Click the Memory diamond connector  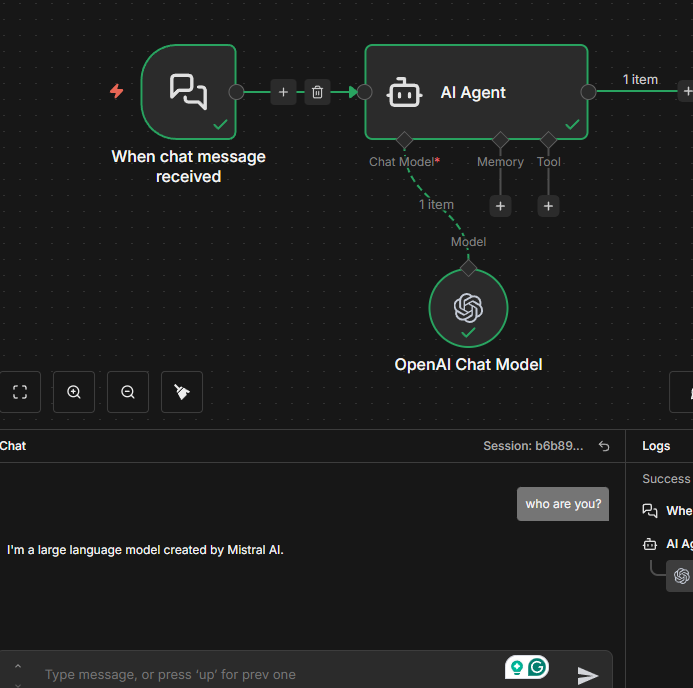pos(500,140)
